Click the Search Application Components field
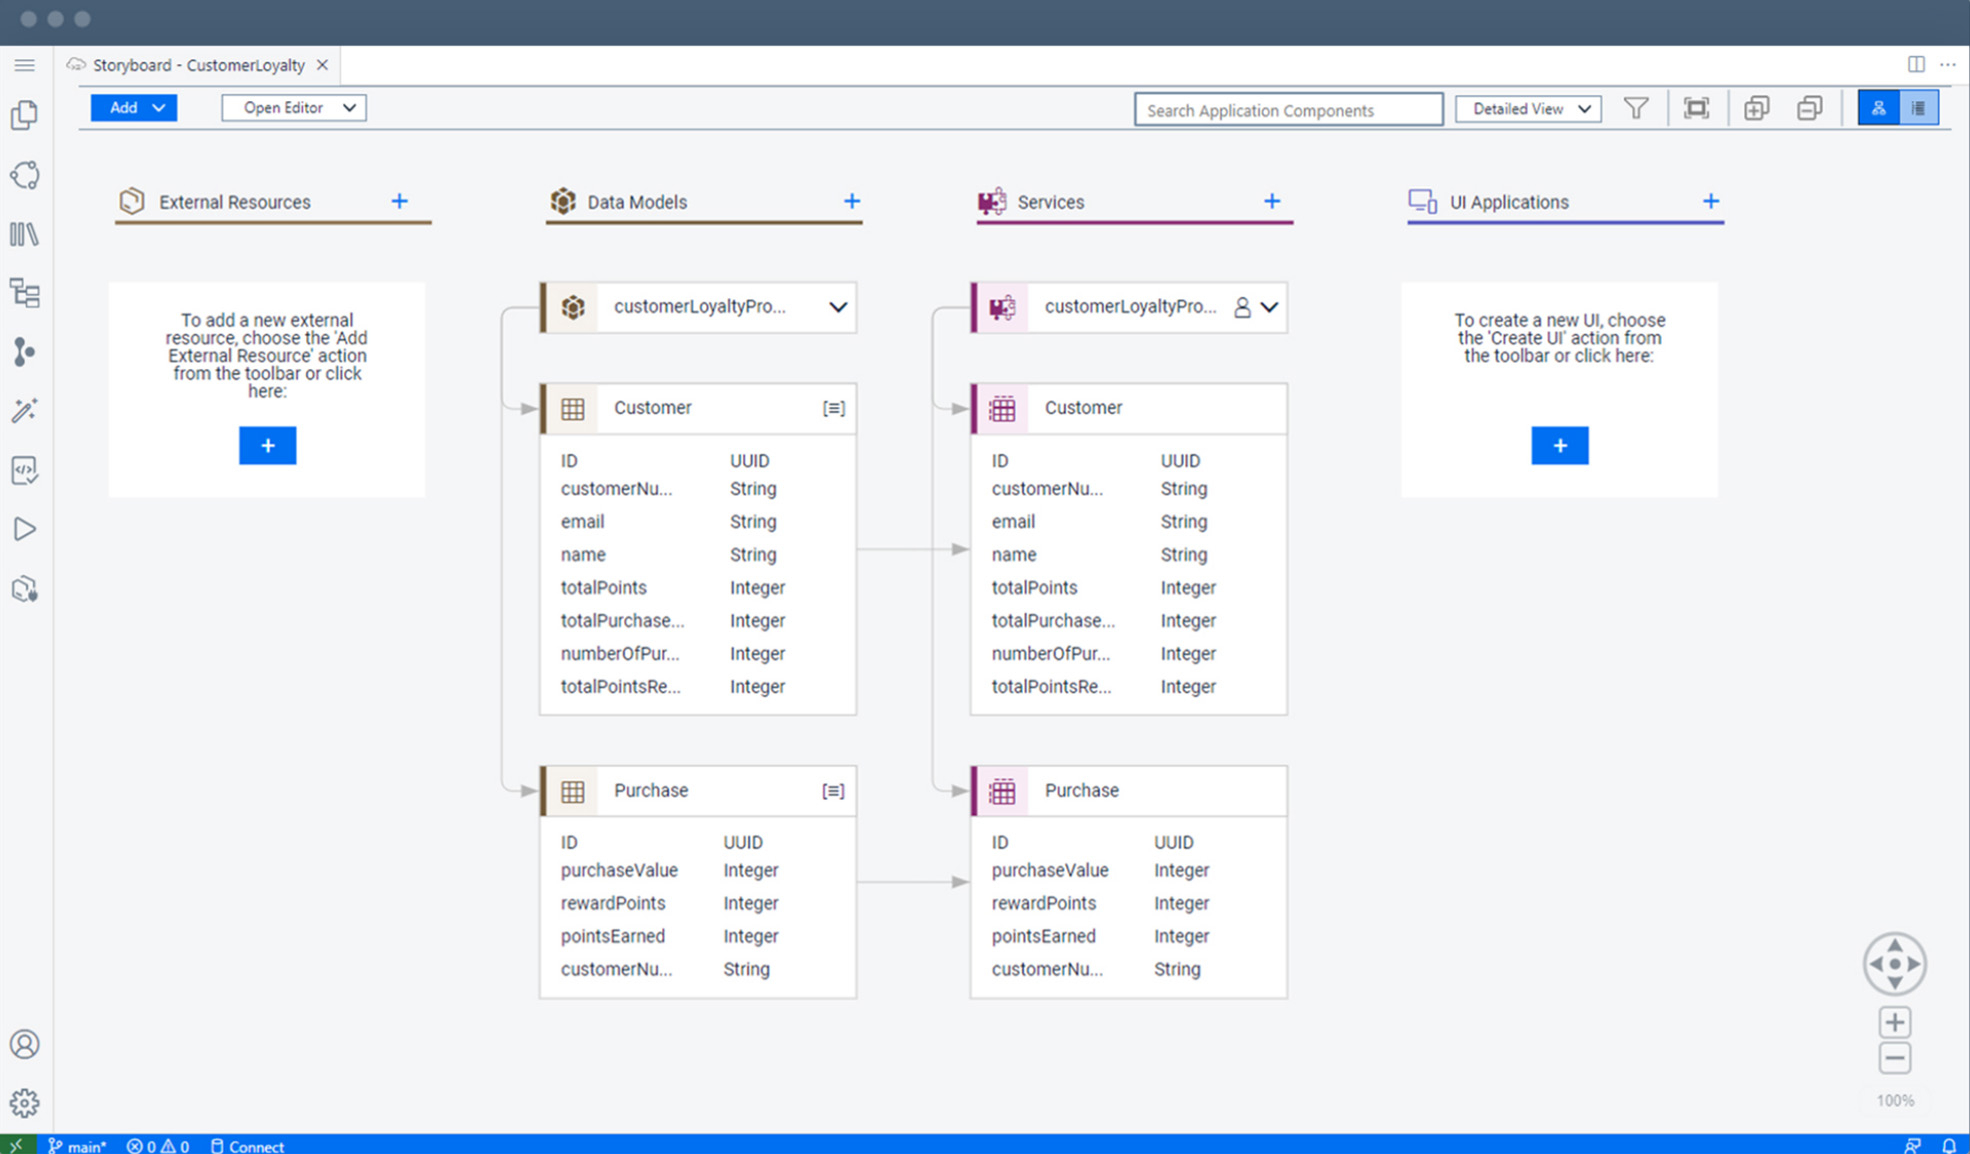Image resolution: width=1970 pixels, height=1154 pixels. [x=1288, y=110]
